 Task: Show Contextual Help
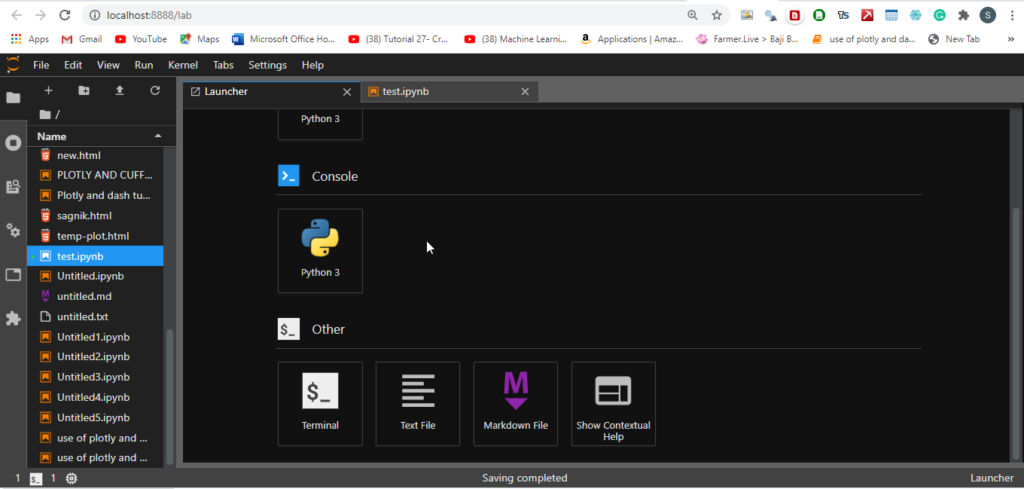coord(613,403)
